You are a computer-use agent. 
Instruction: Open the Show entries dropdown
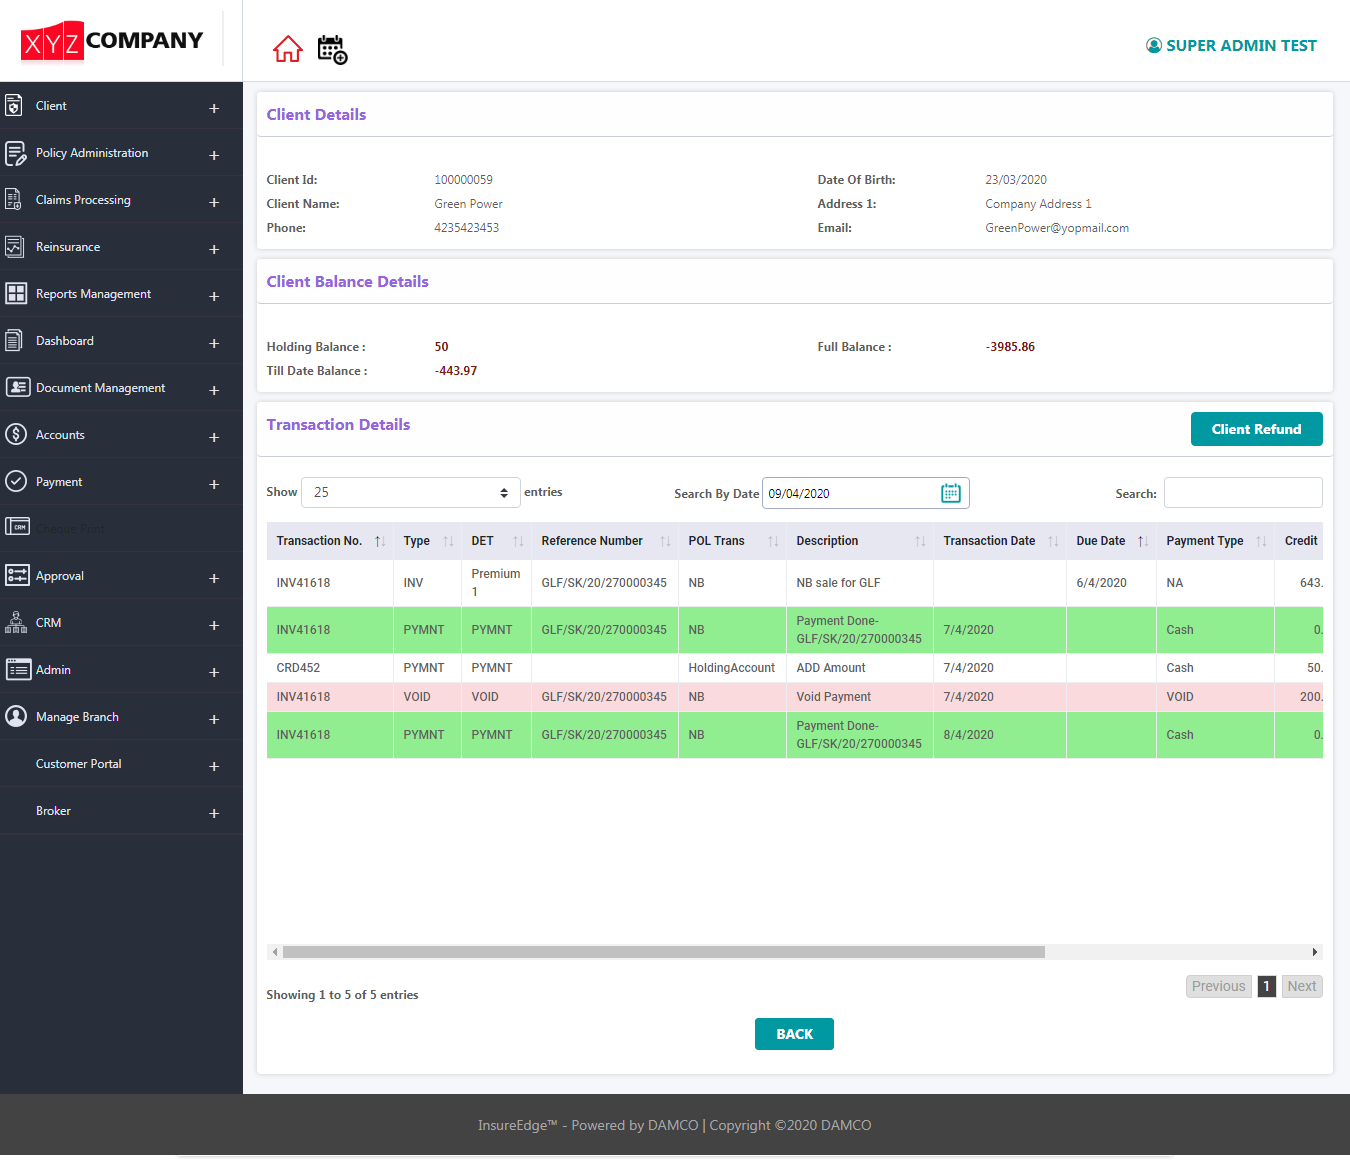tap(410, 493)
